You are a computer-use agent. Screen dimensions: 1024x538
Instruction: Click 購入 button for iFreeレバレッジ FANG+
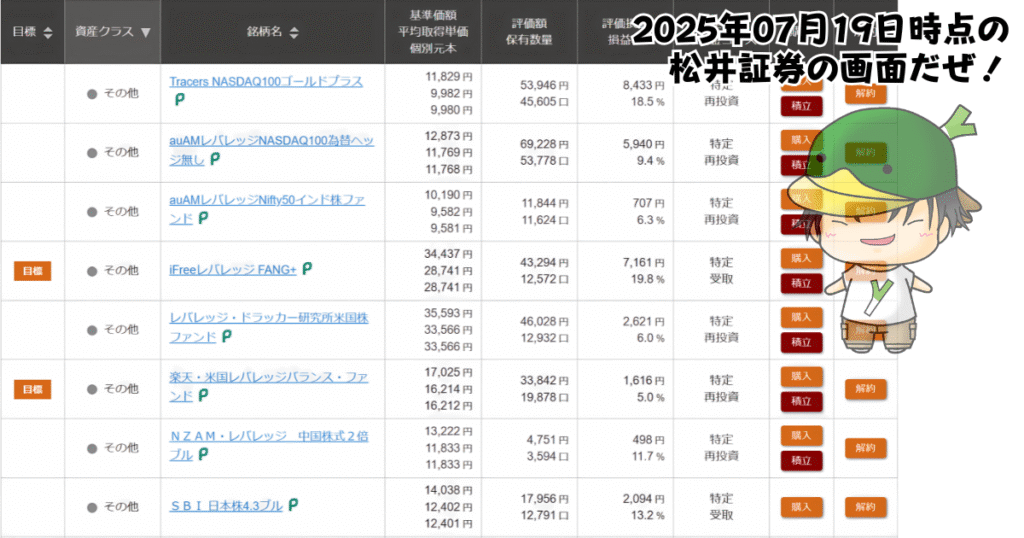coord(801,259)
